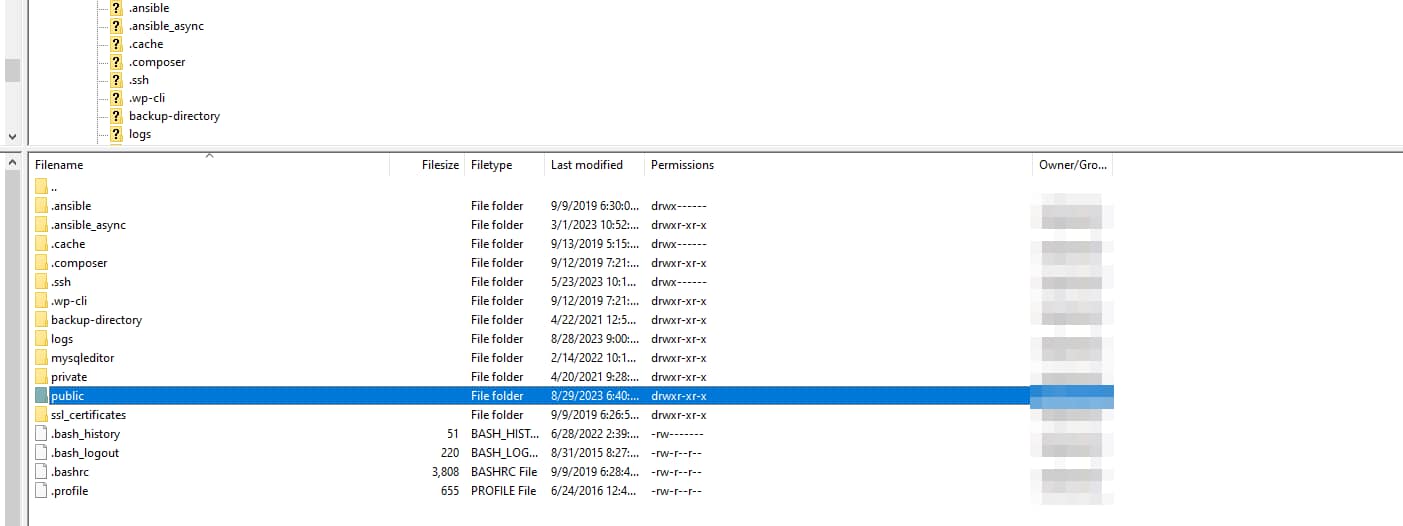
Task: Click the .composer folder icon in file list
Action: 41,263
